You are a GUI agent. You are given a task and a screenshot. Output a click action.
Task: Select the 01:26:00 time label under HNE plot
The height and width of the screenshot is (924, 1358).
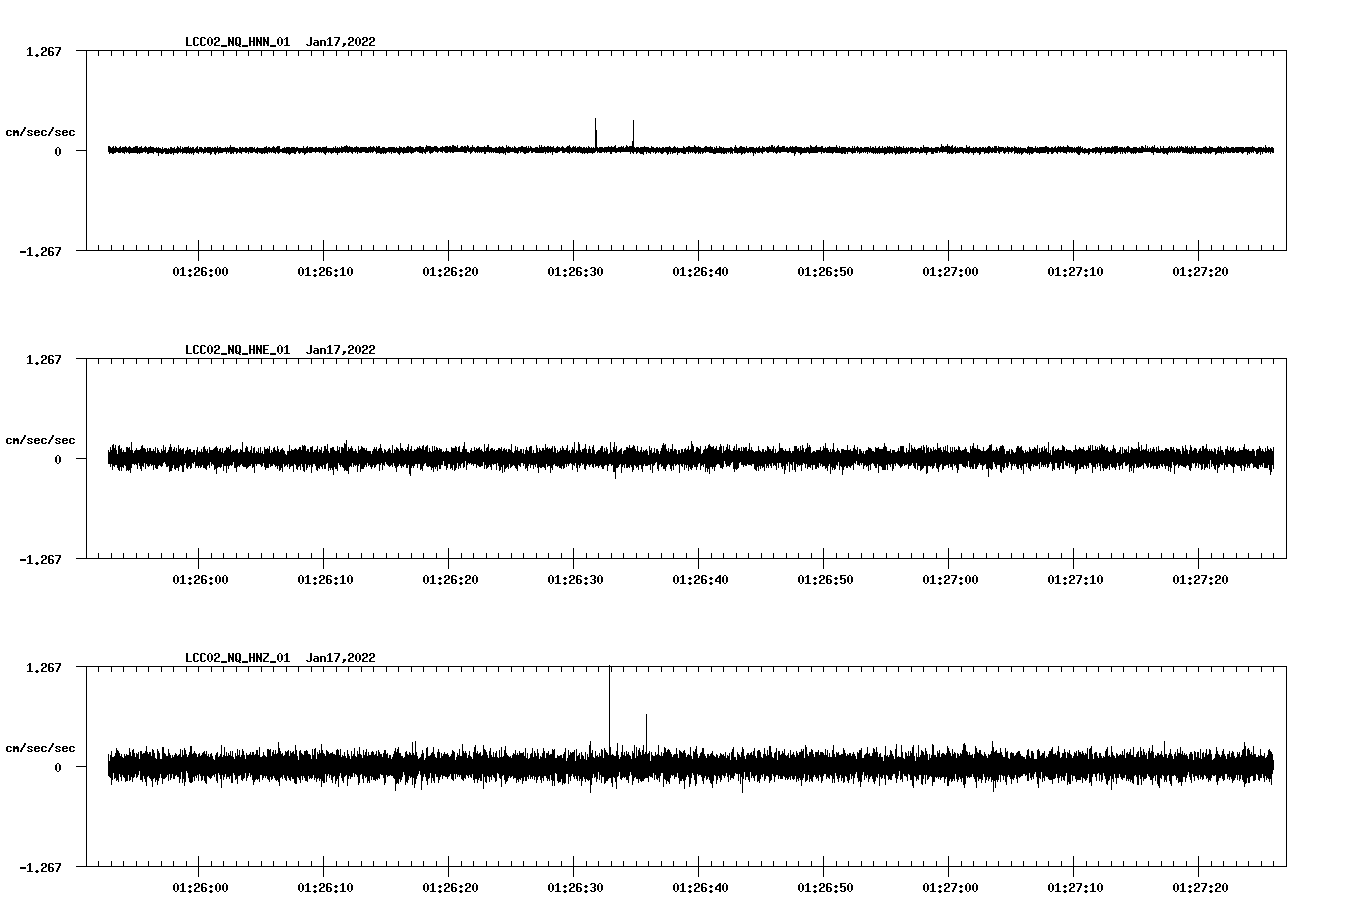pyautogui.click(x=200, y=580)
